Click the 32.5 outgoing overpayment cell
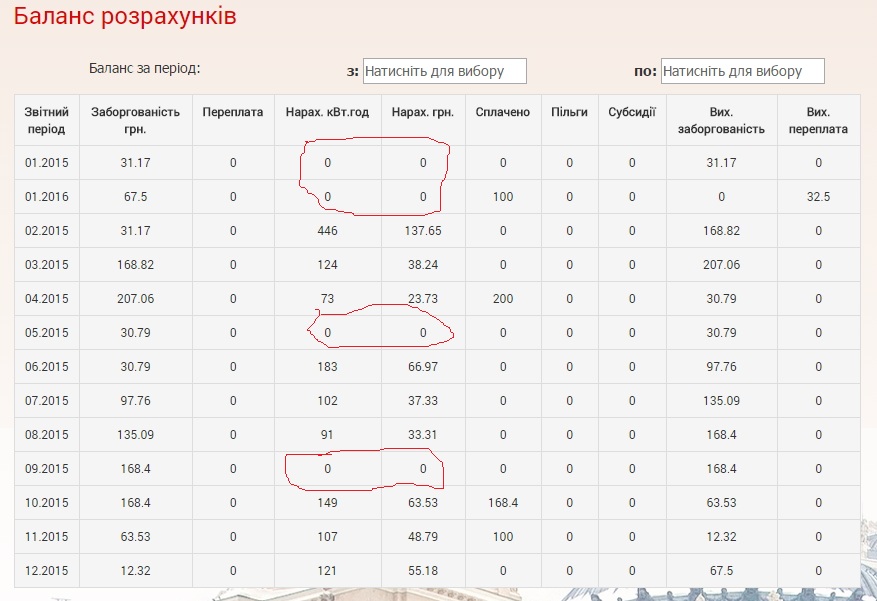Image resolution: width=877 pixels, height=601 pixels. (x=818, y=197)
